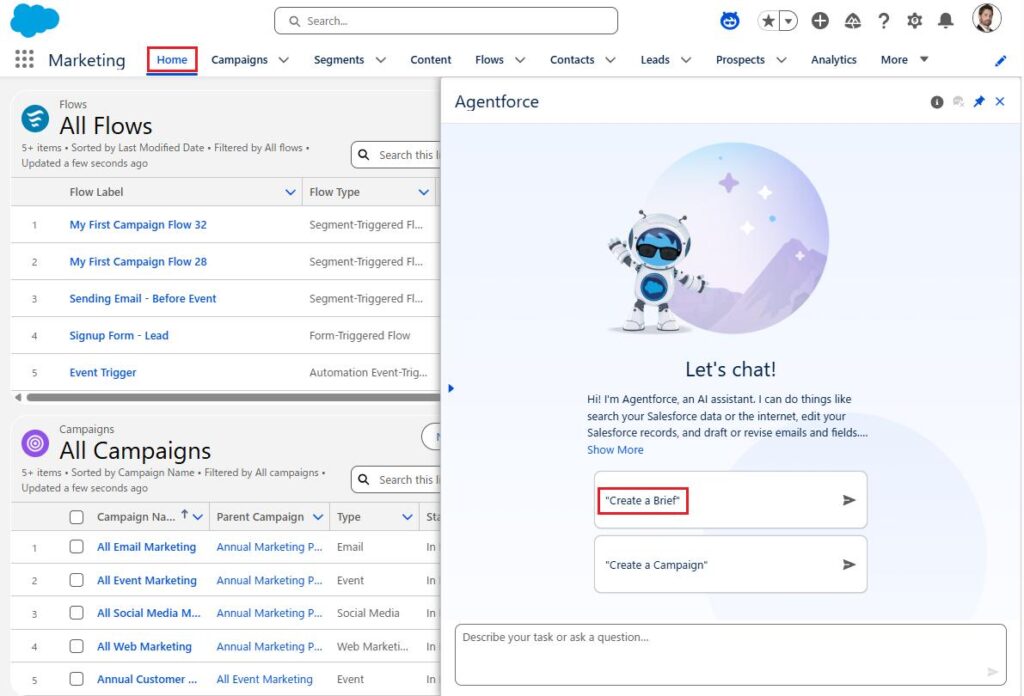Screen dimensions: 1024x696
Task: Click the All Flows horizontal scrollbar
Action: point(233,397)
